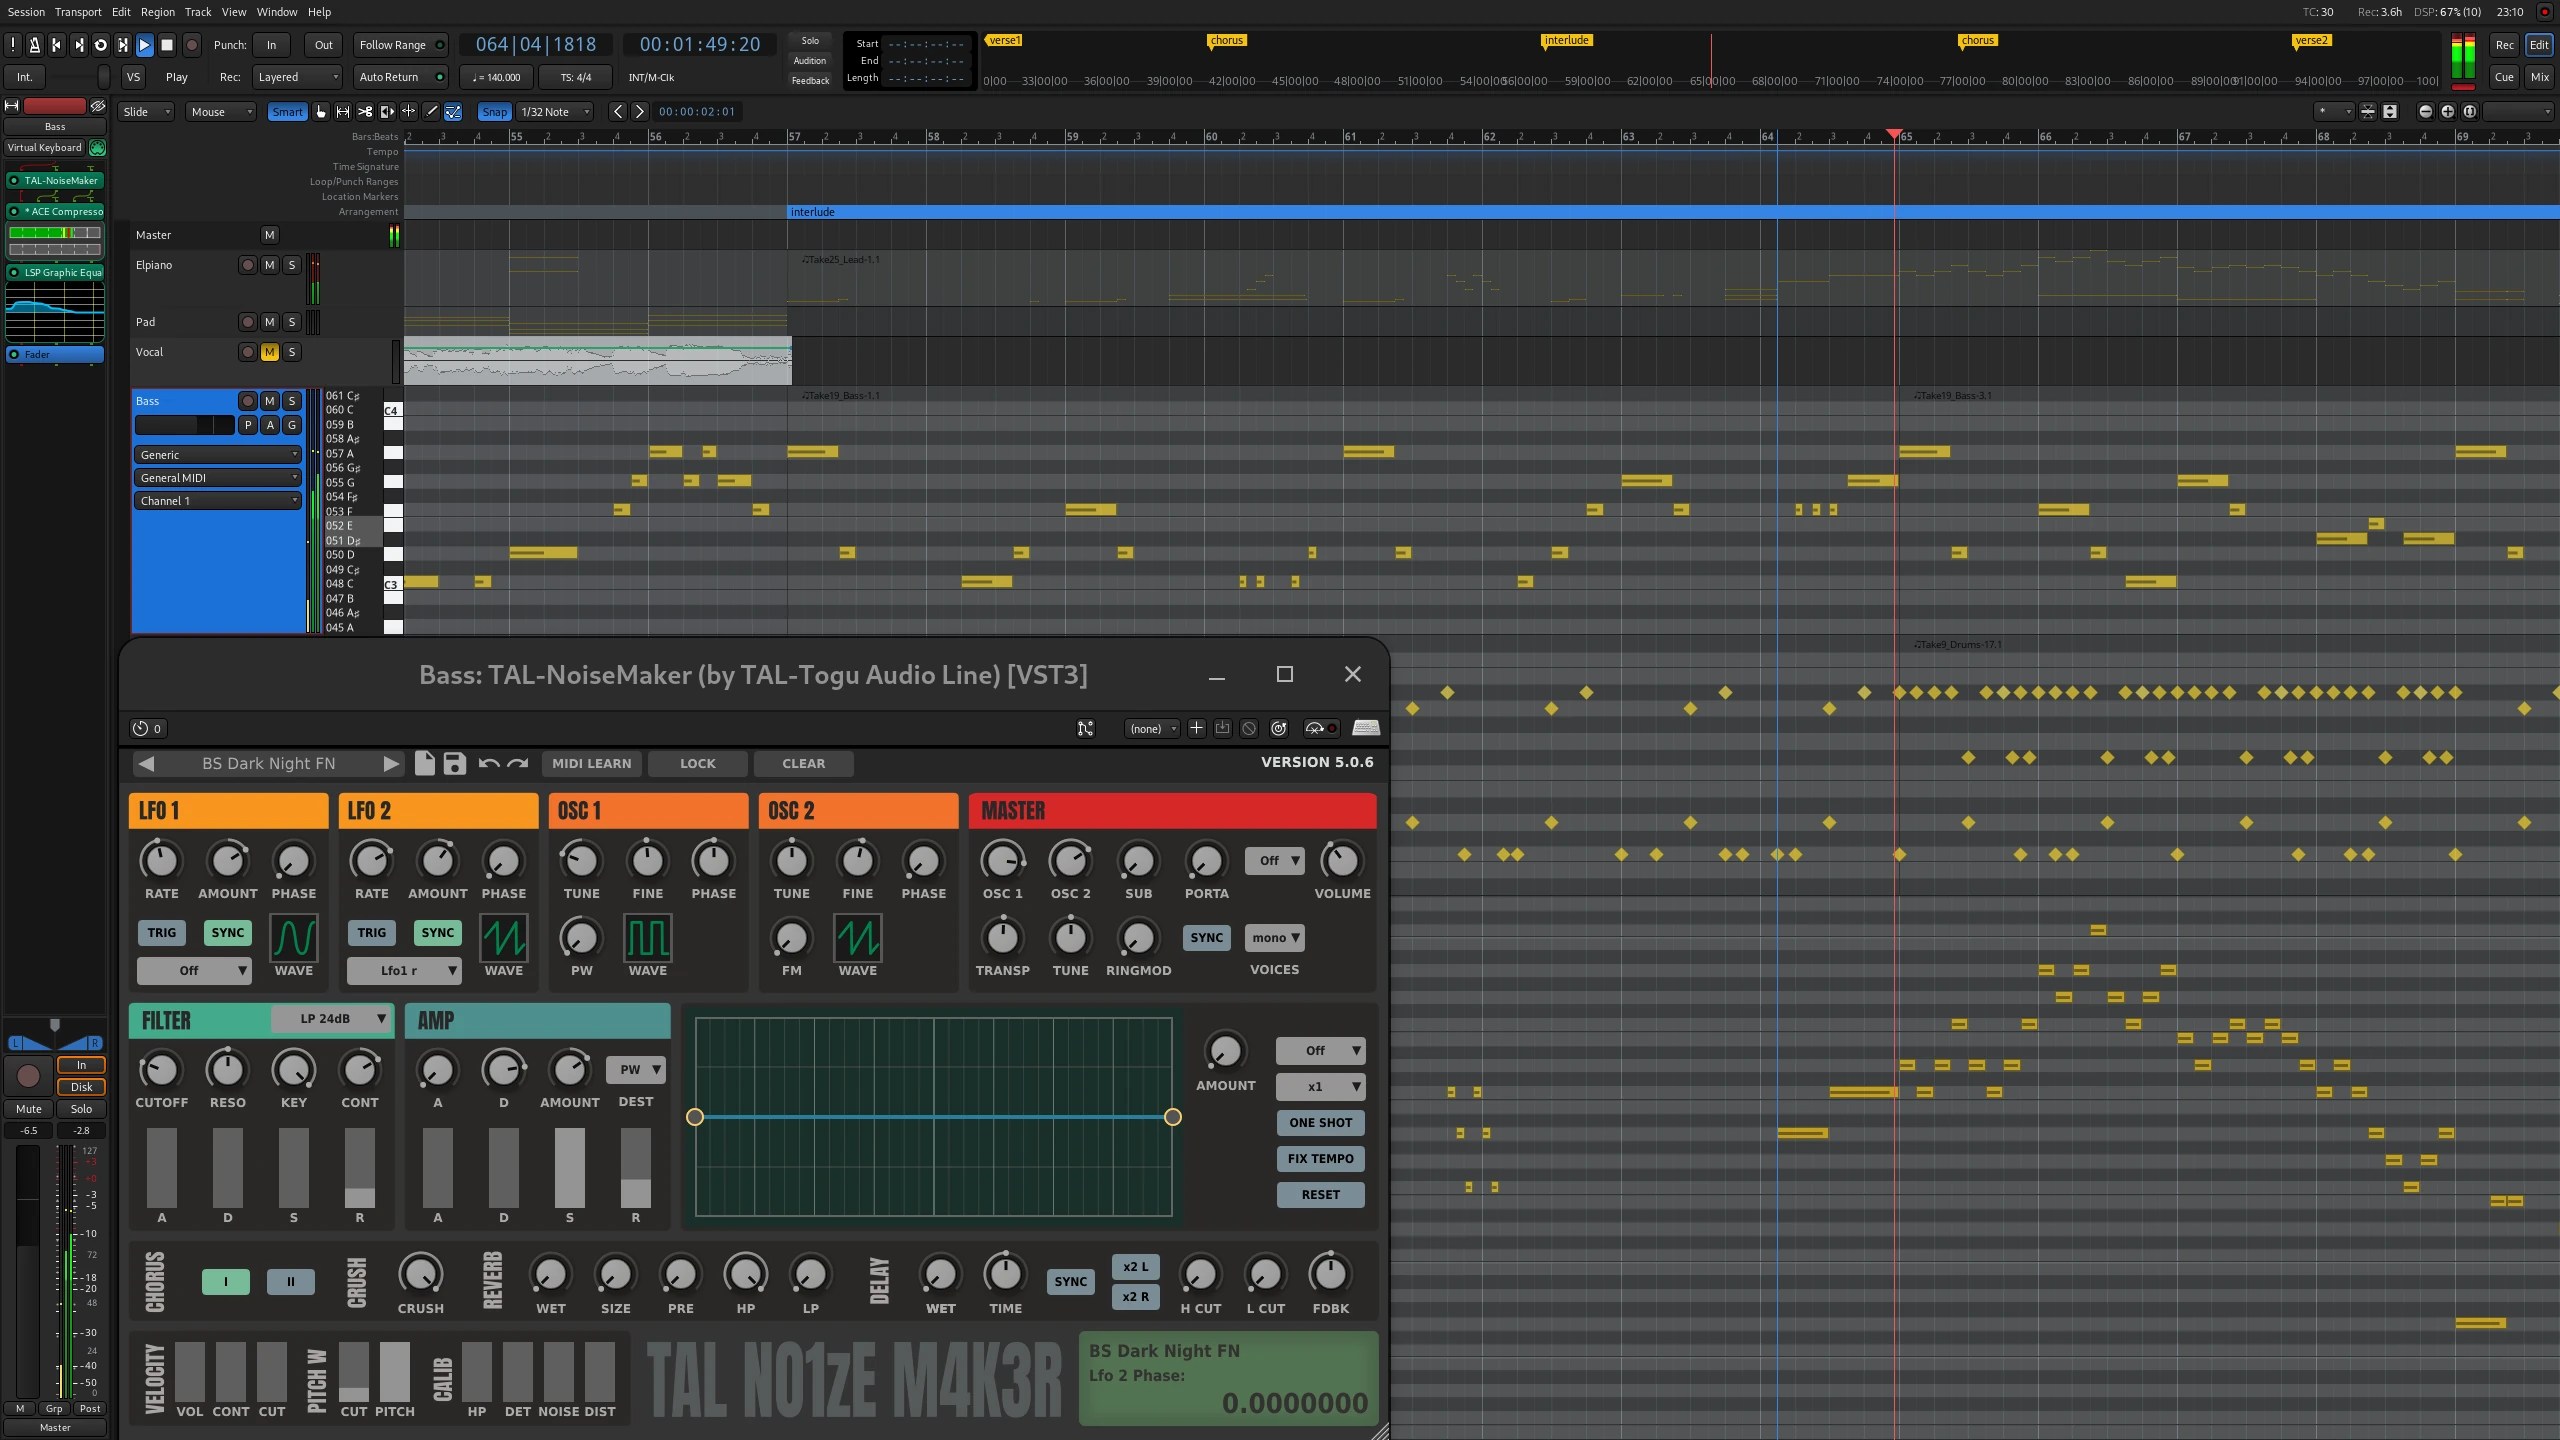Select the Draw pencil tool

click(431, 112)
